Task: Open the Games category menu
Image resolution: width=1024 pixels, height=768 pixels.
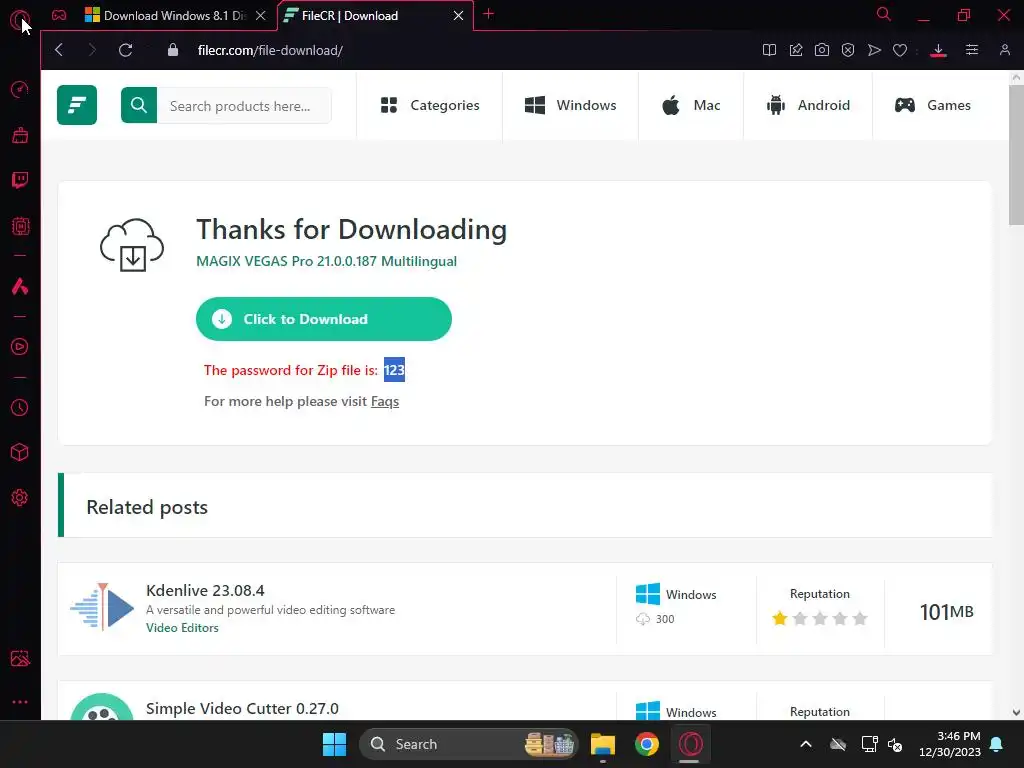Action: [x=933, y=105]
